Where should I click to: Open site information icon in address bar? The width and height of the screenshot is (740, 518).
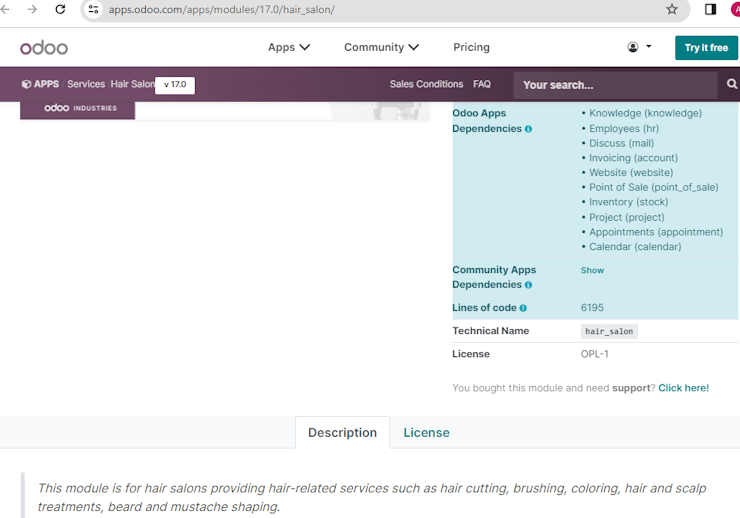(x=93, y=9)
